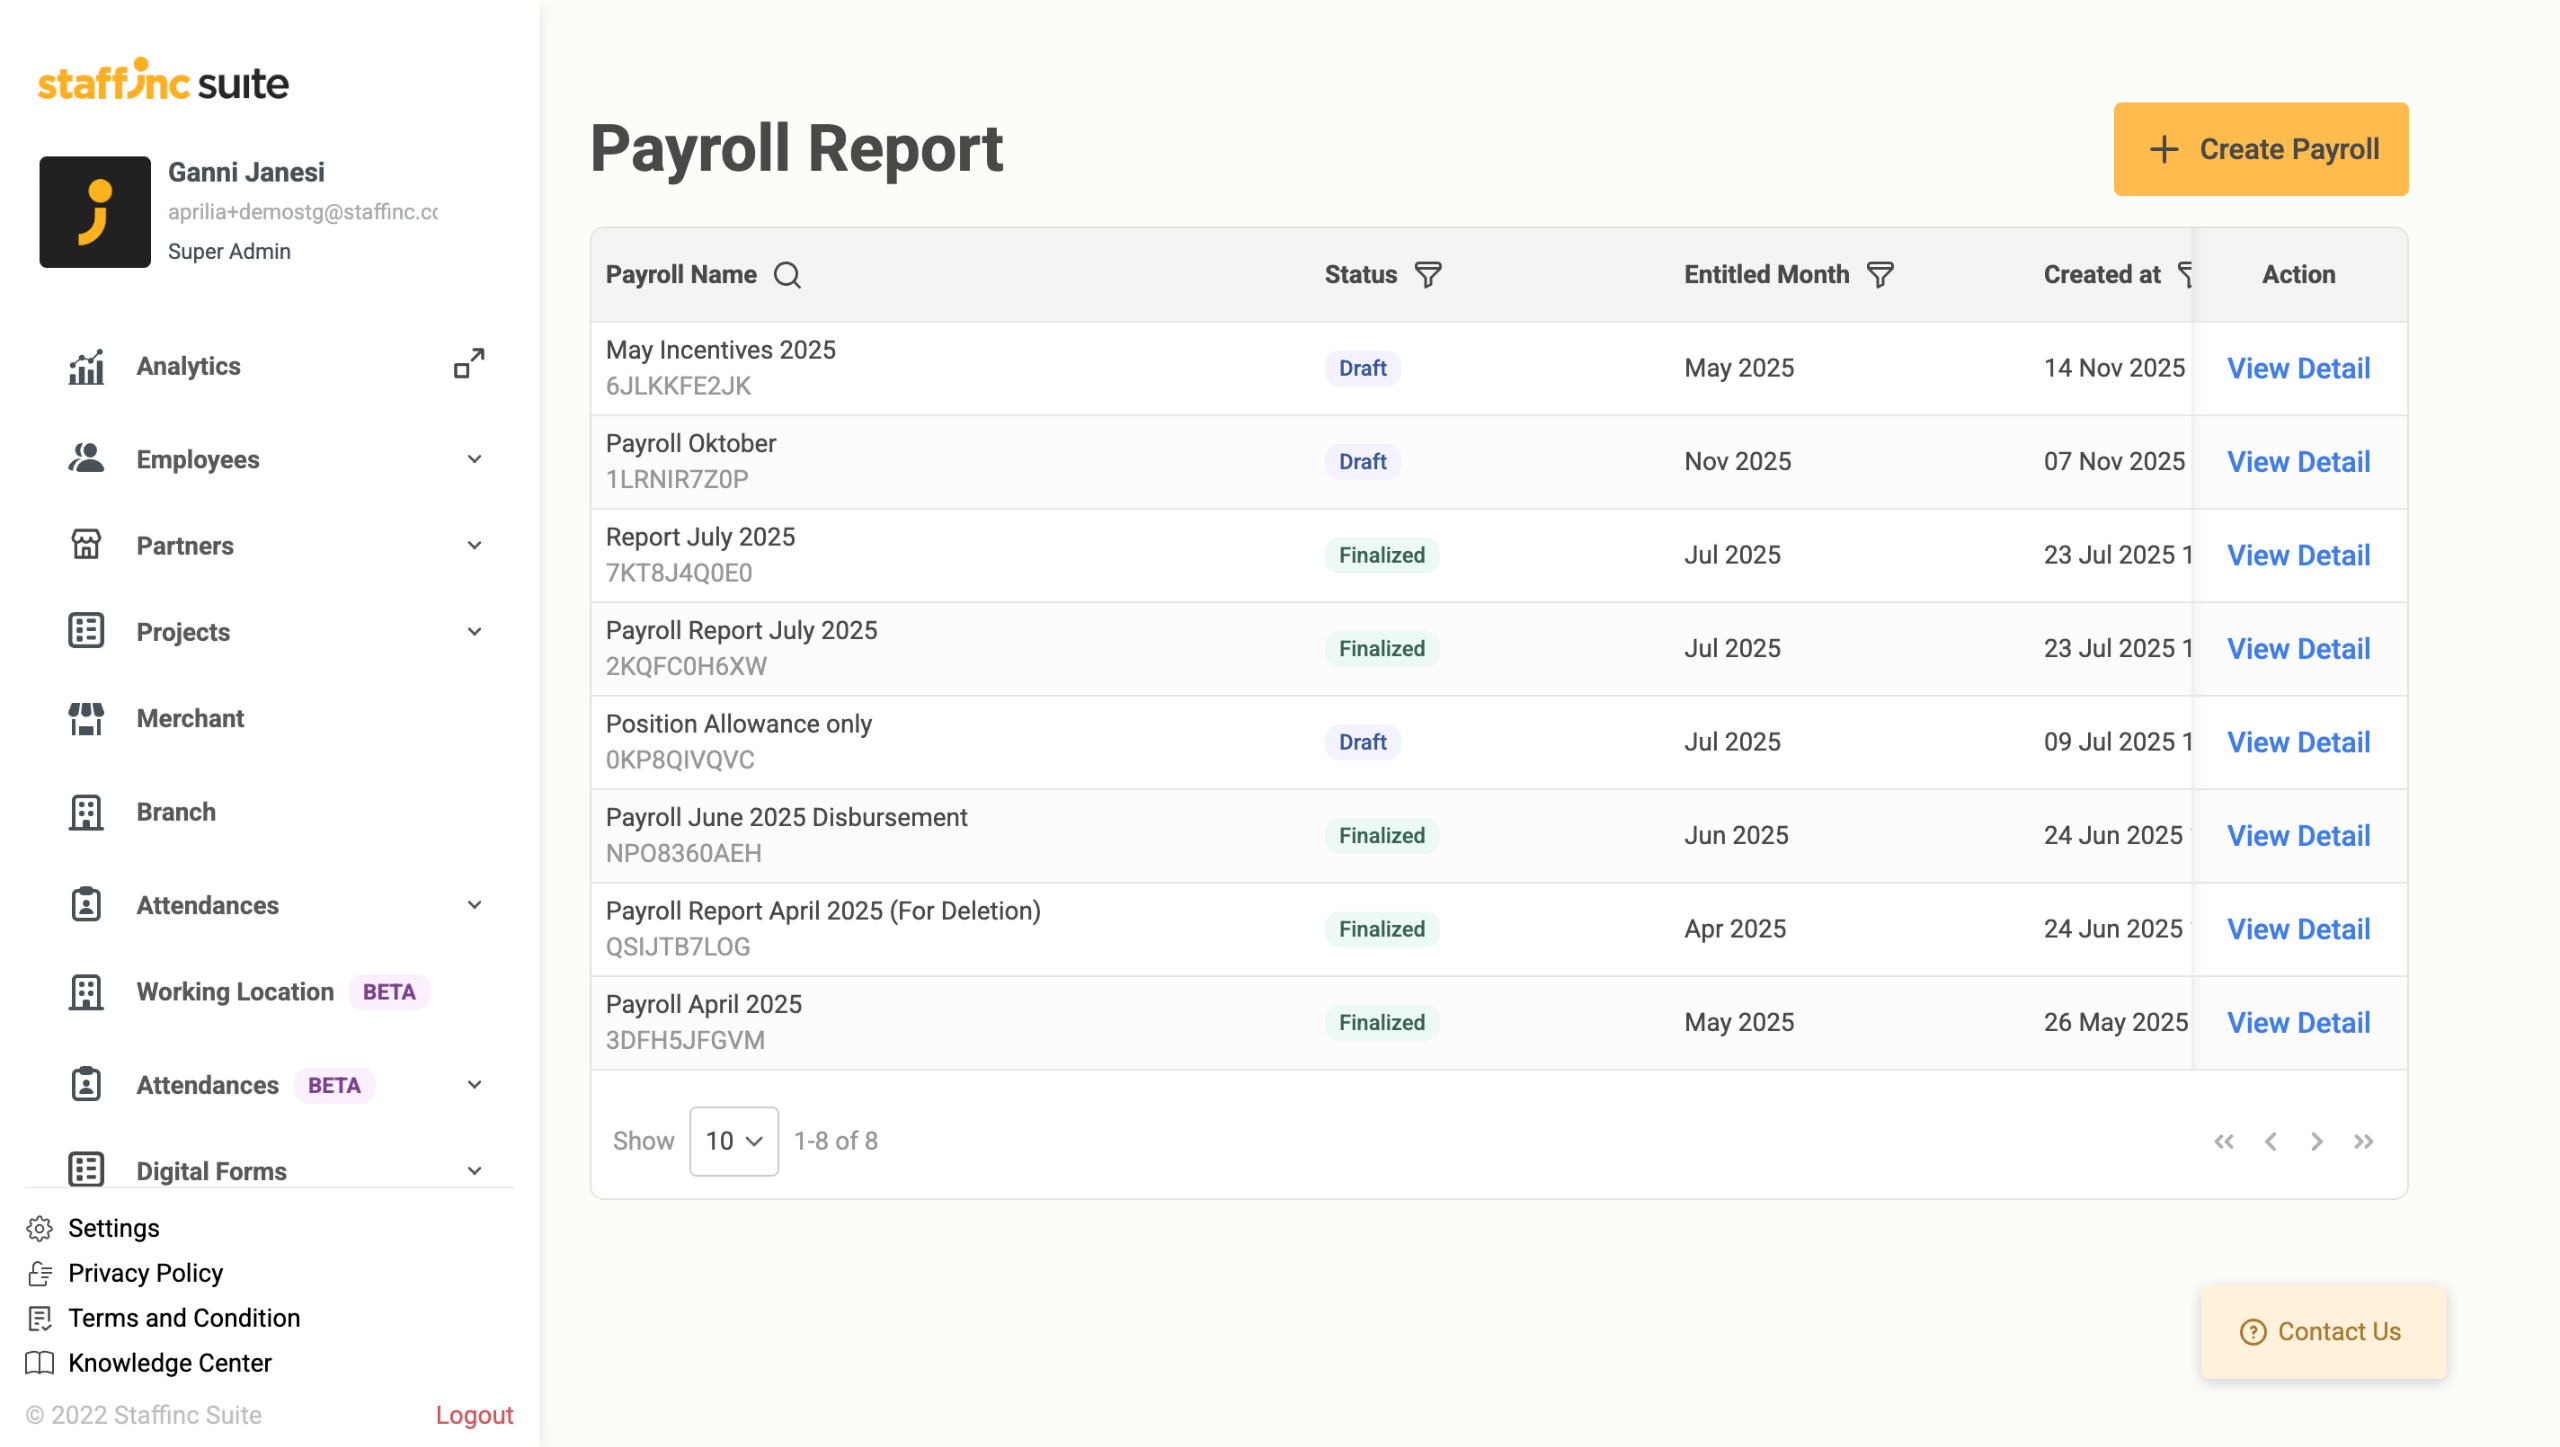Expand the Projects sidebar submenu
2560x1447 pixels.
coord(474,632)
